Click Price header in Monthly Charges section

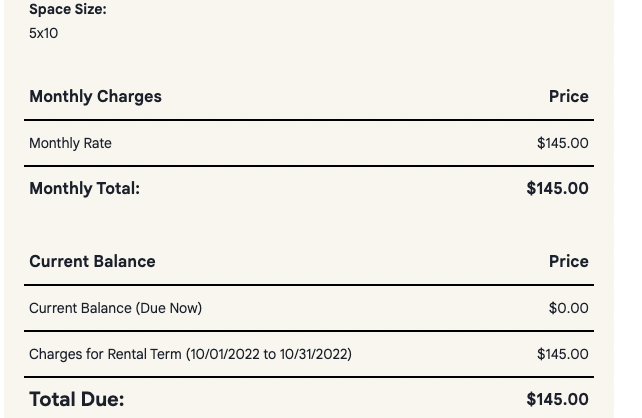[568, 97]
